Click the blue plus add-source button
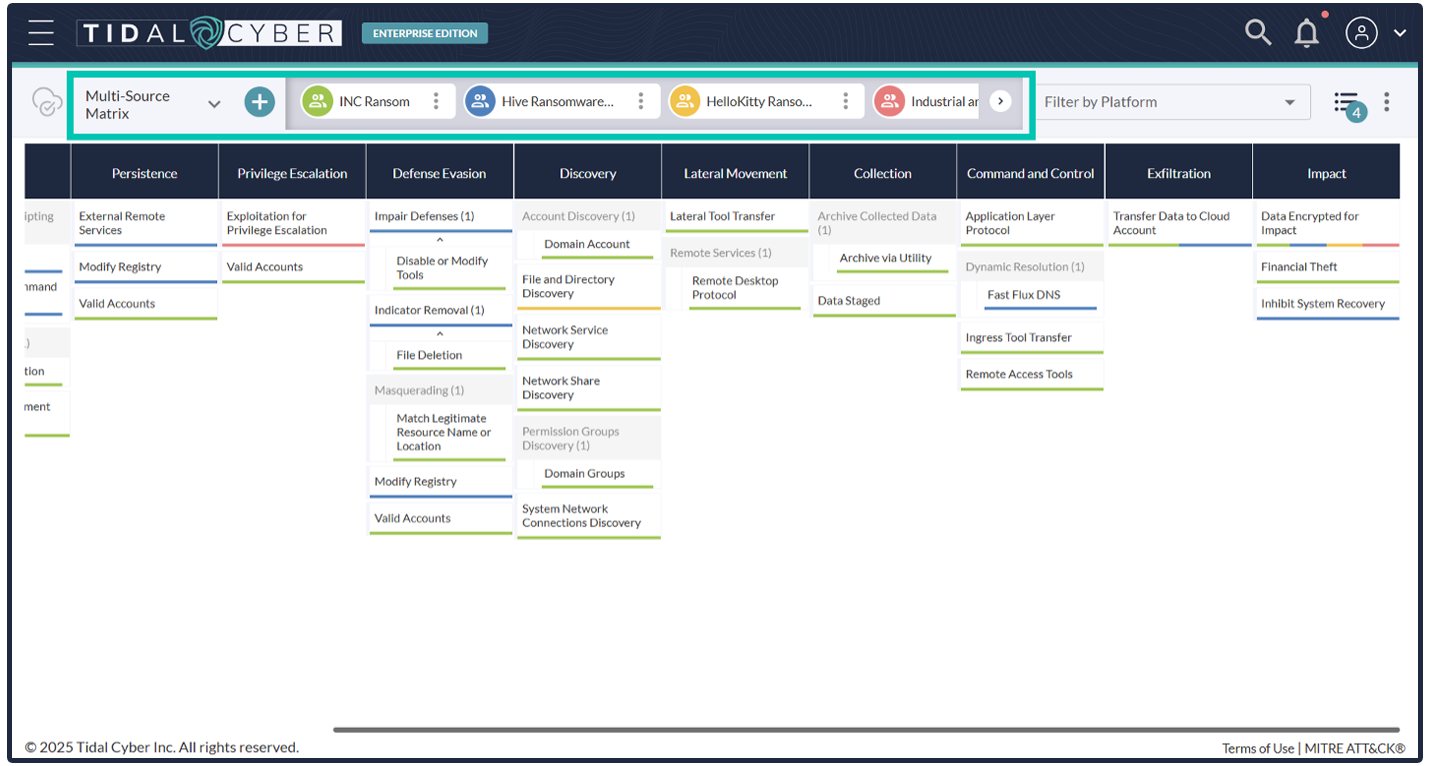The height and width of the screenshot is (766, 1430). coord(259,101)
